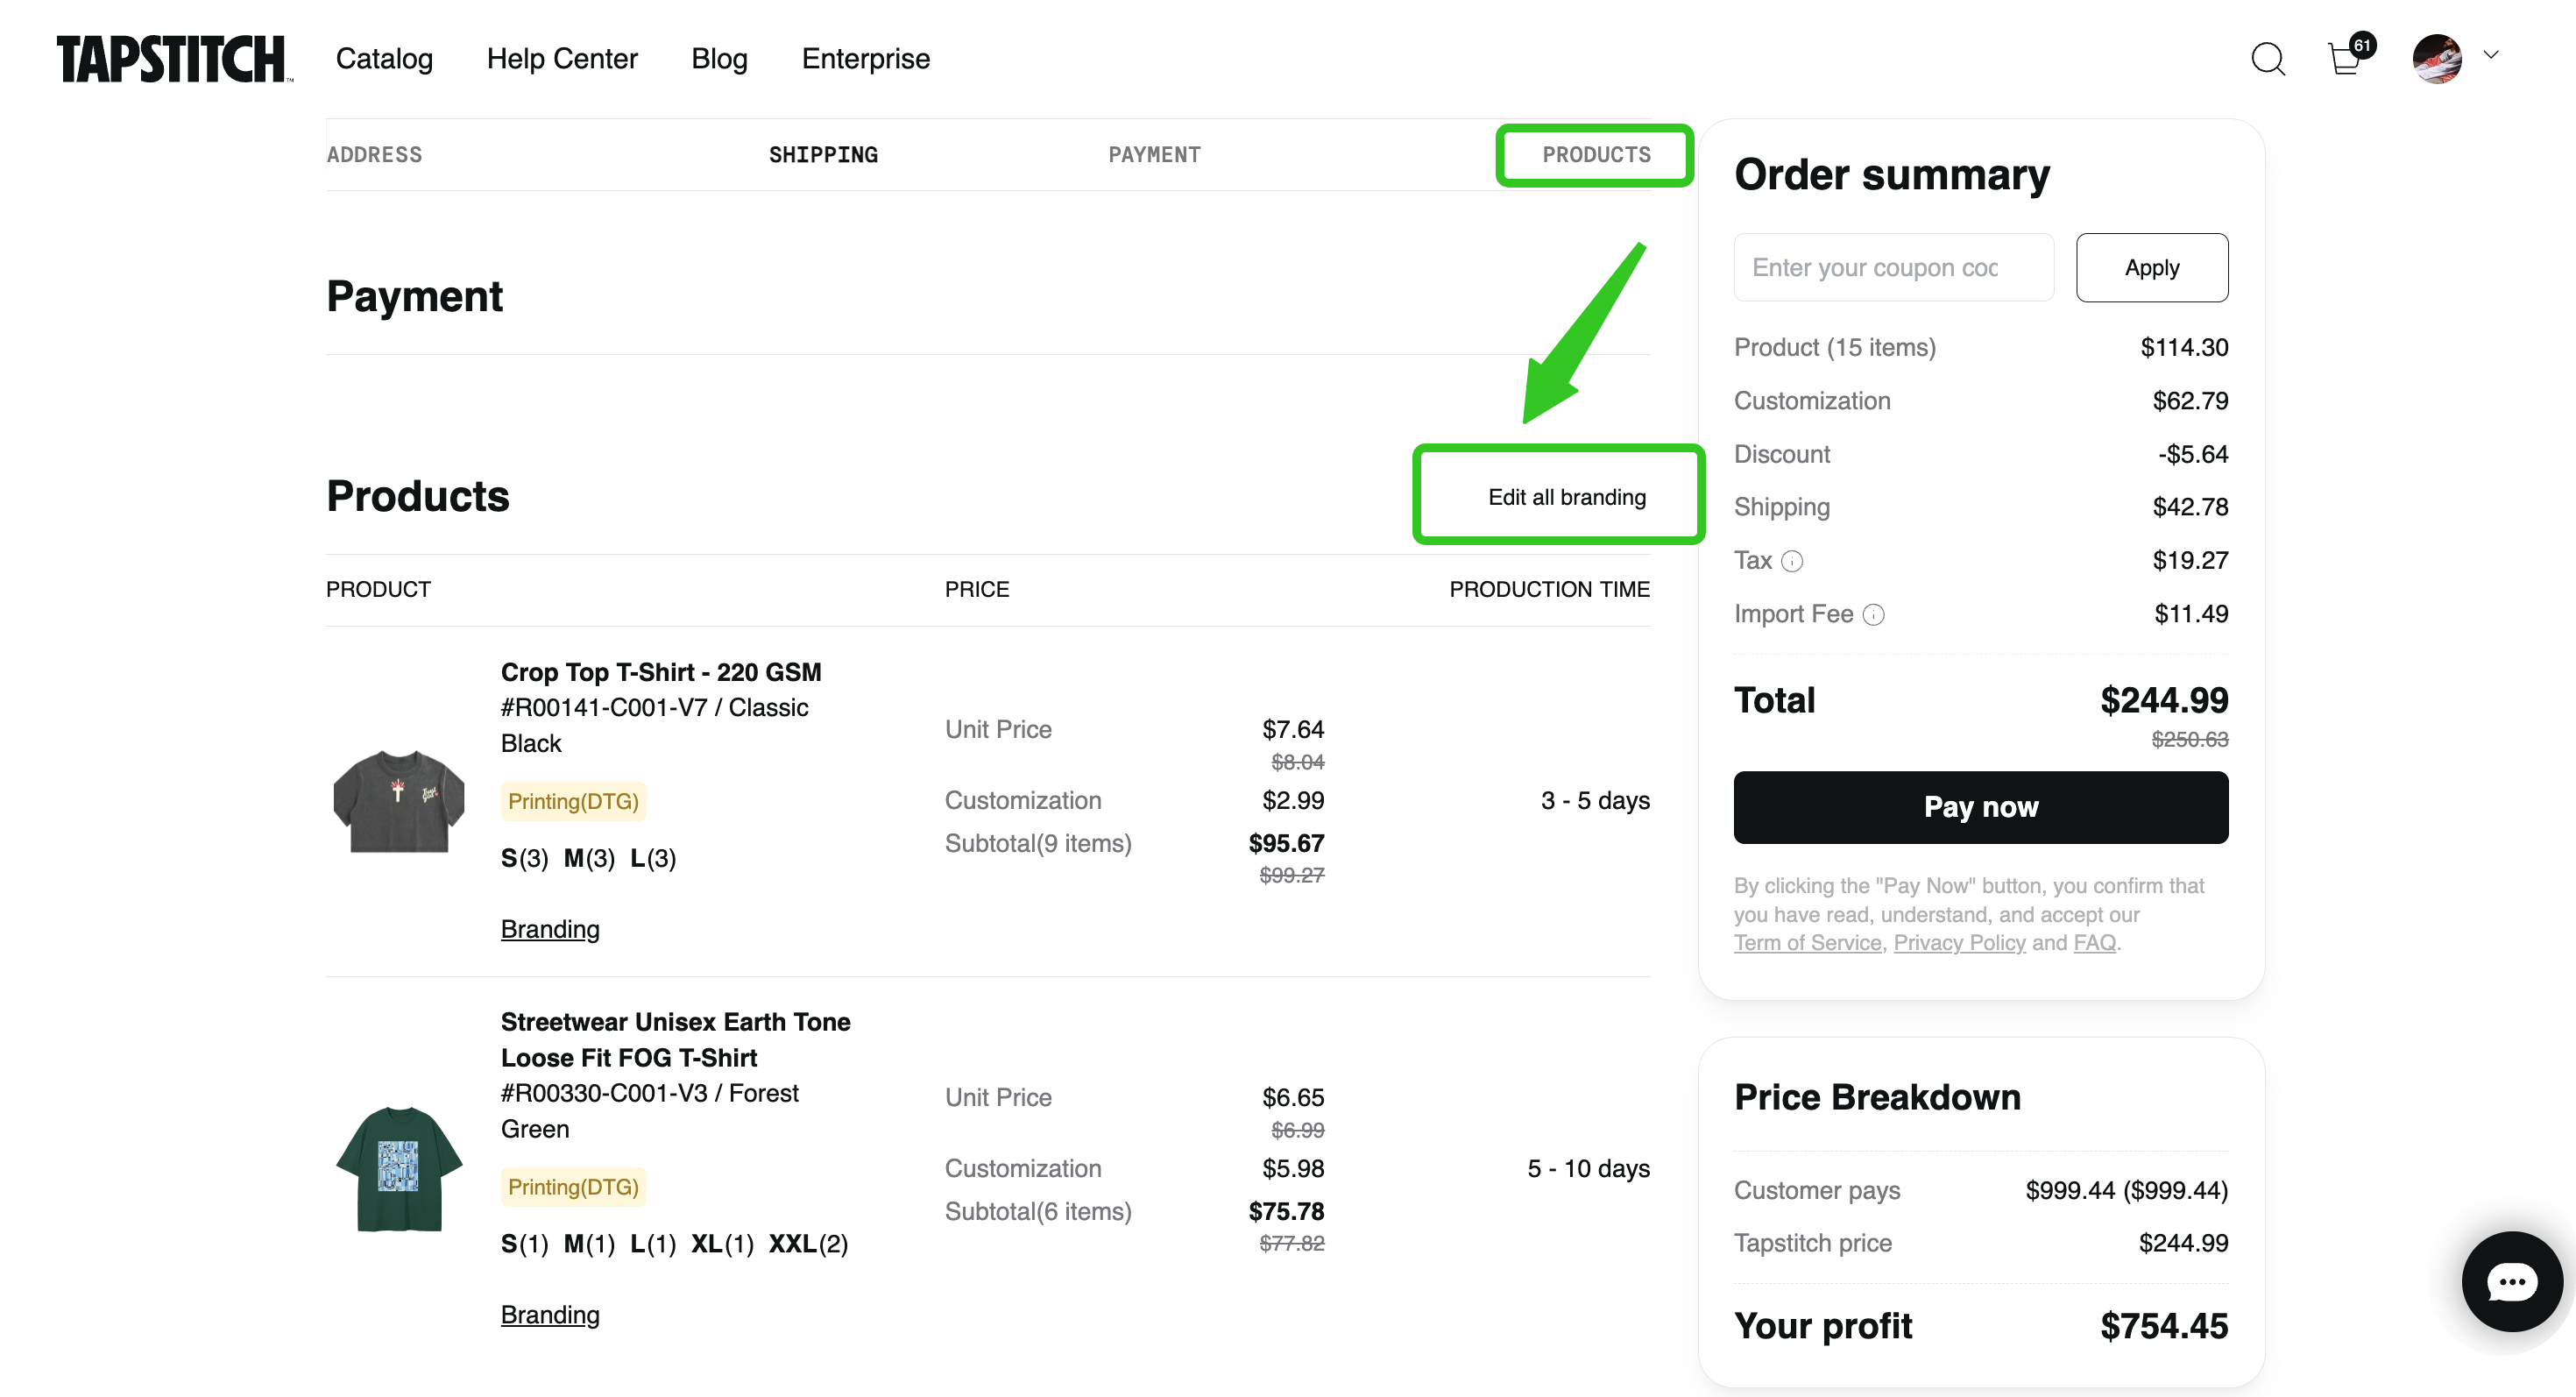The image size is (2576, 1397).
Task: Click the Tax info icon
Action: (x=1792, y=561)
